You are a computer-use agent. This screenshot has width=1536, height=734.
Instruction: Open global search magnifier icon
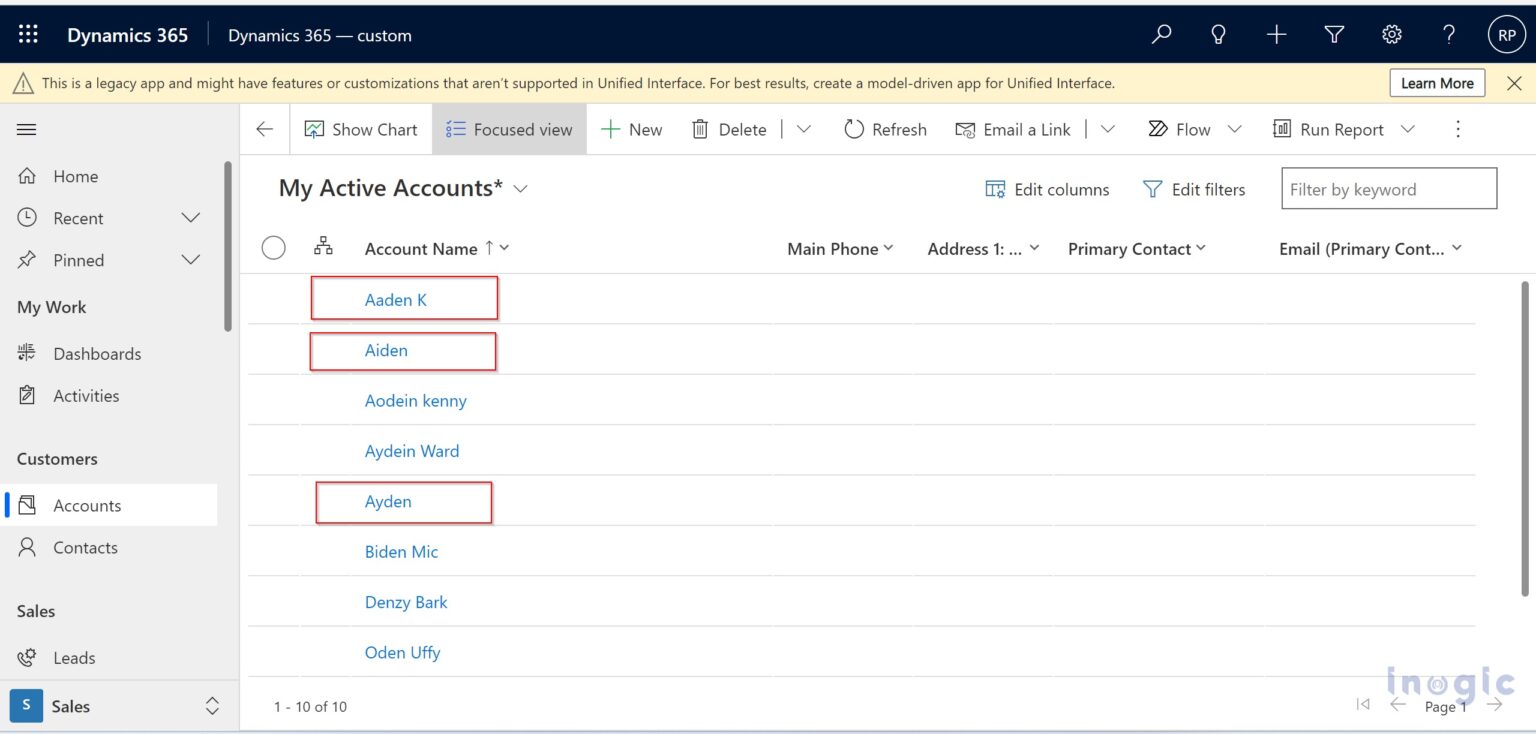coord(1161,33)
